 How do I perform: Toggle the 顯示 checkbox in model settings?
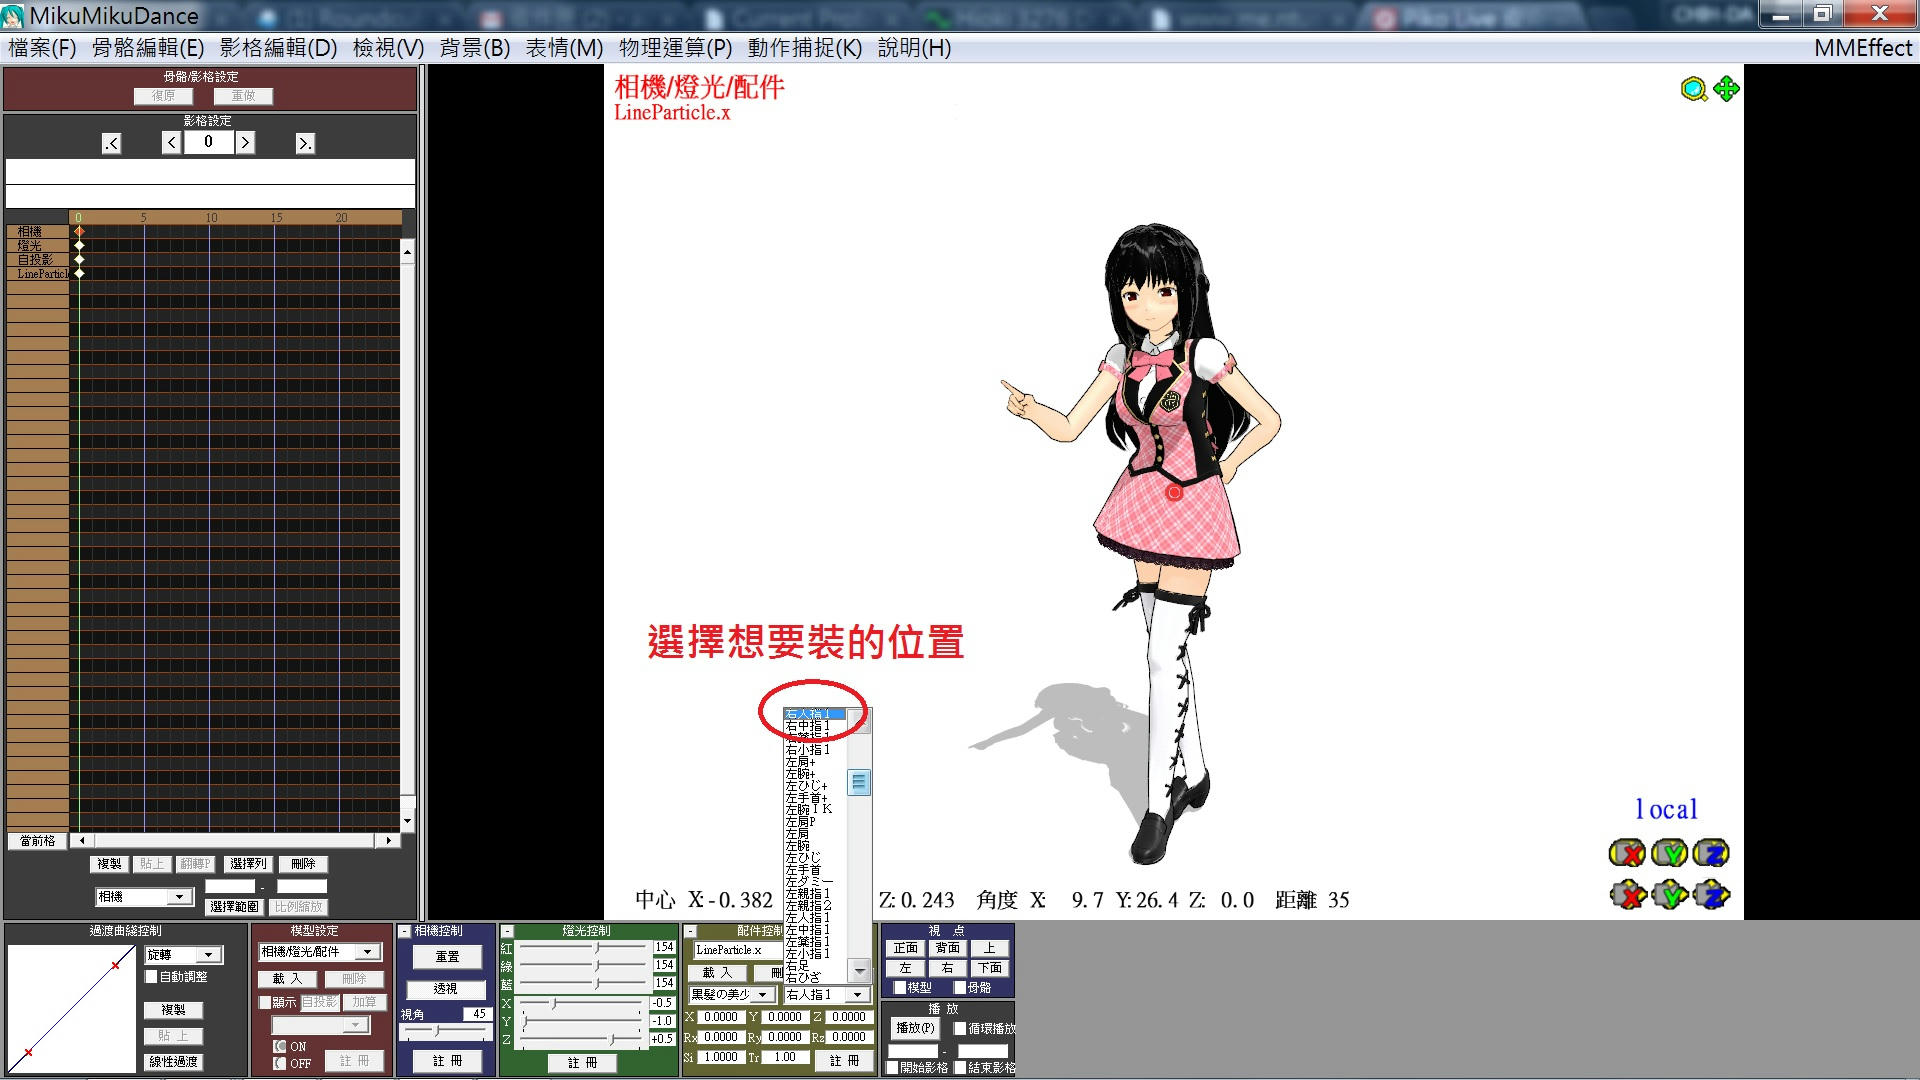tap(265, 1002)
